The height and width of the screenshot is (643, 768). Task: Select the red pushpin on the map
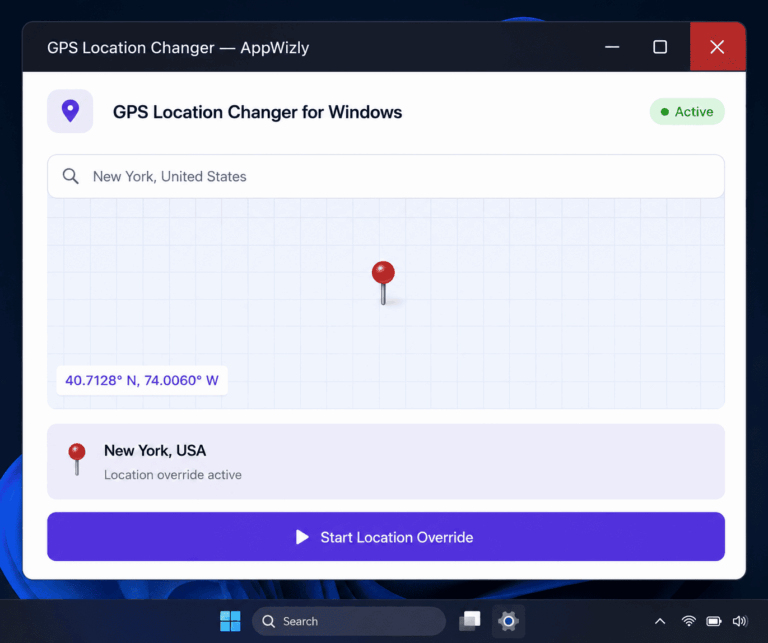point(383,283)
